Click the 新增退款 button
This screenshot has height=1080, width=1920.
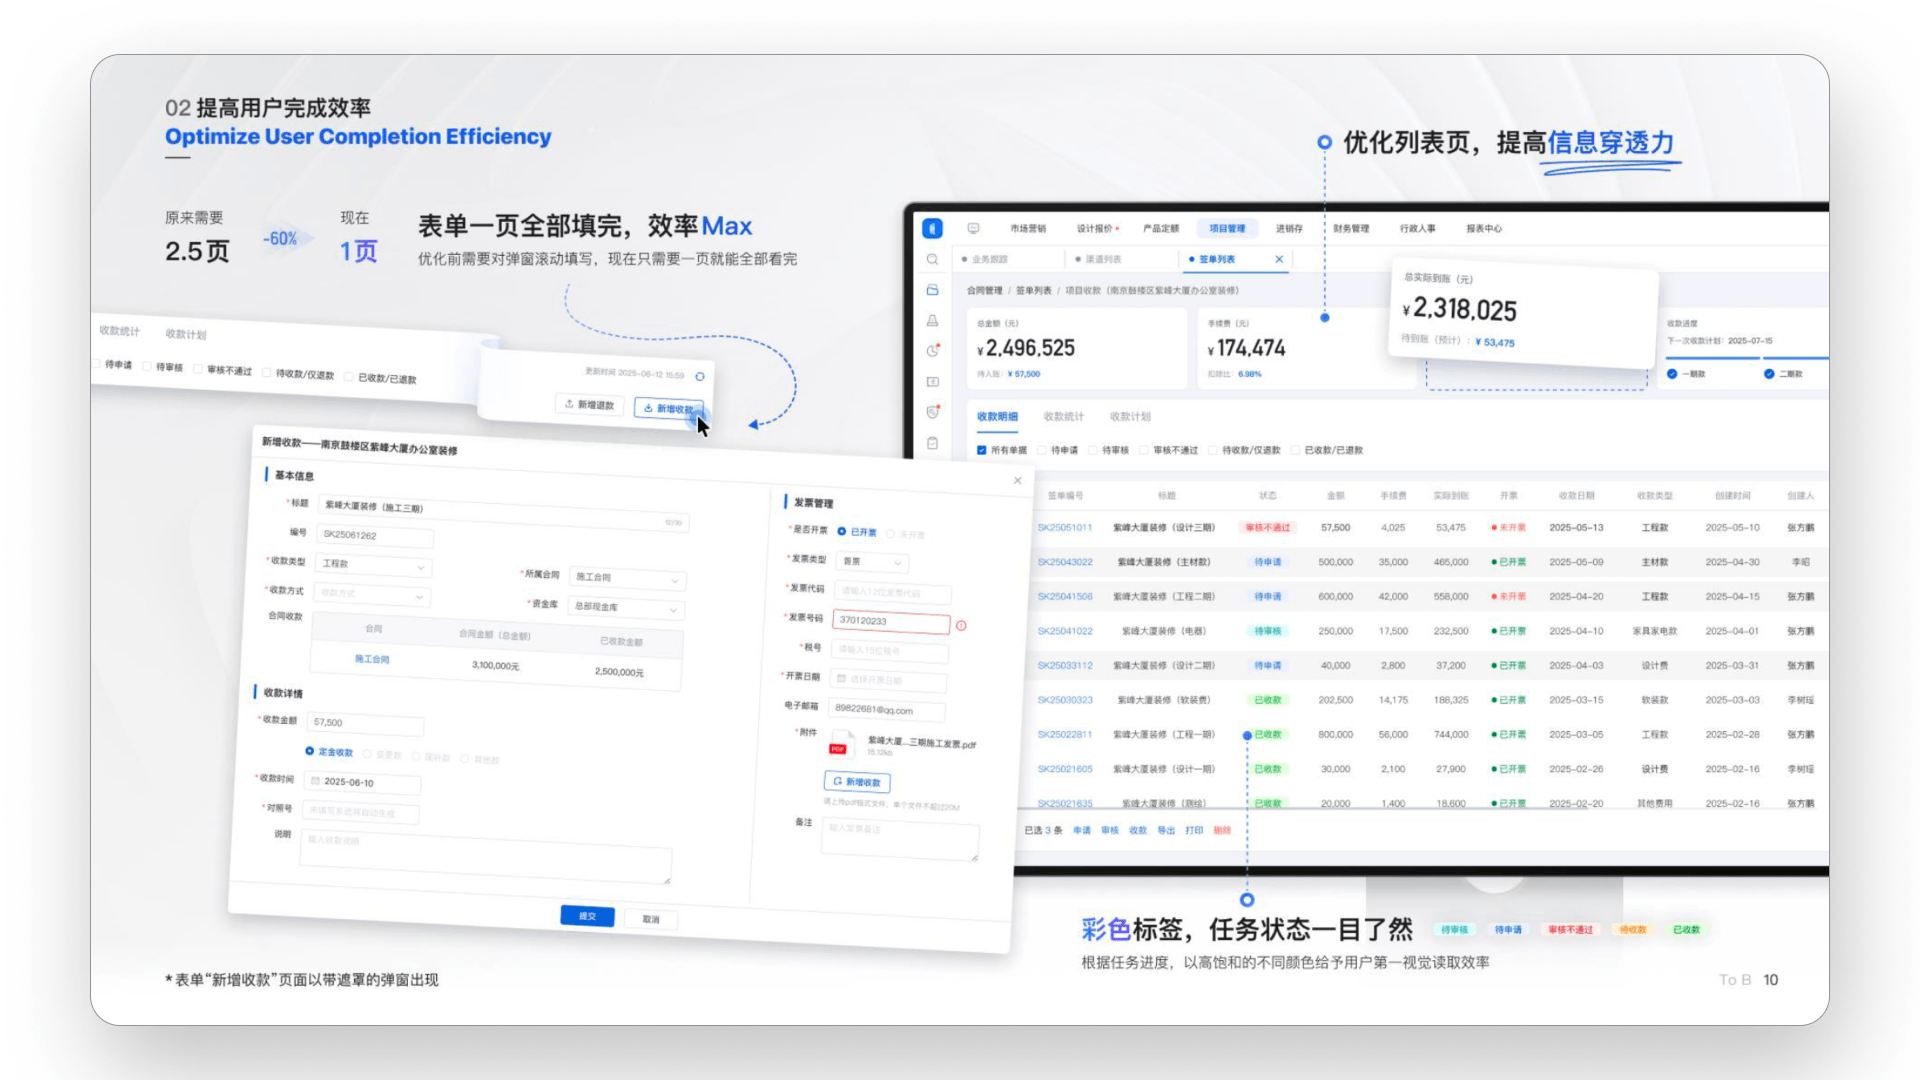point(590,405)
